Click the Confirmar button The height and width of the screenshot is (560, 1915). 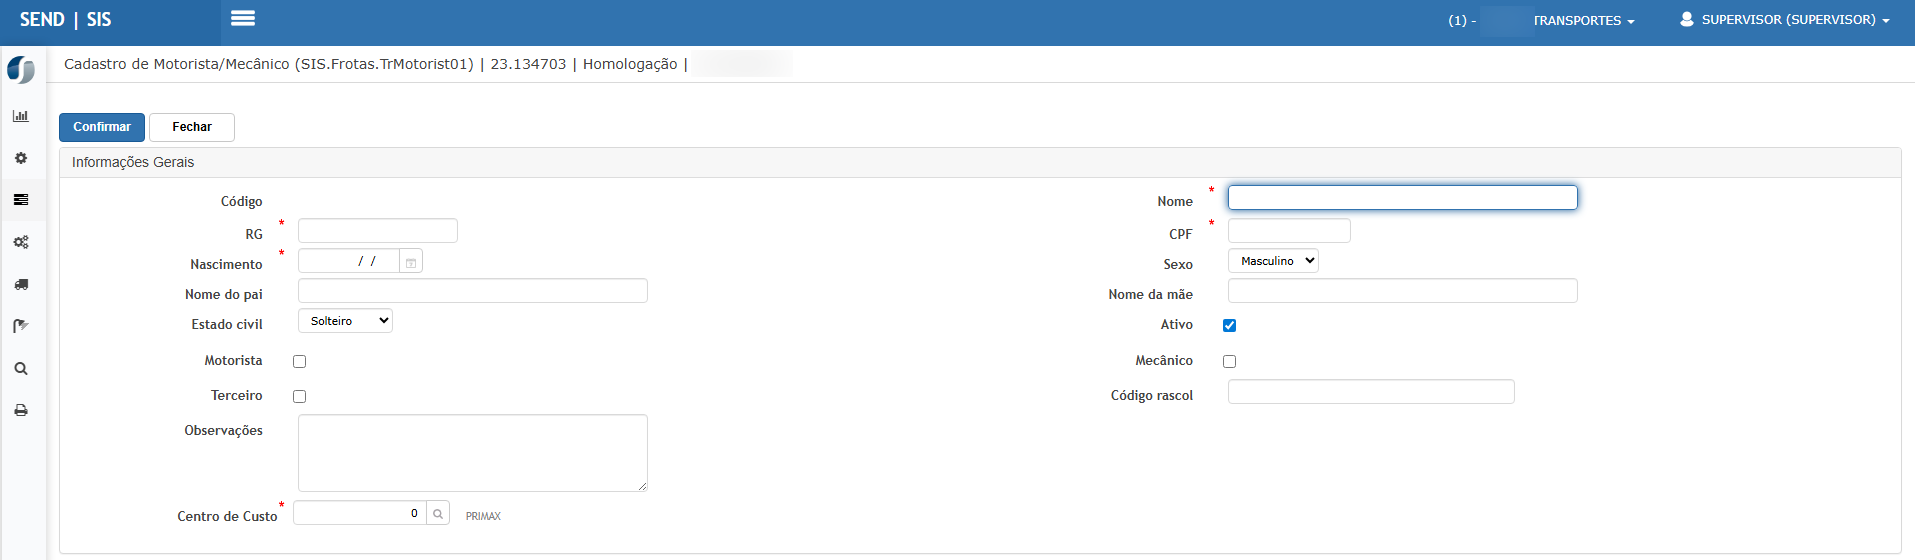tap(102, 127)
